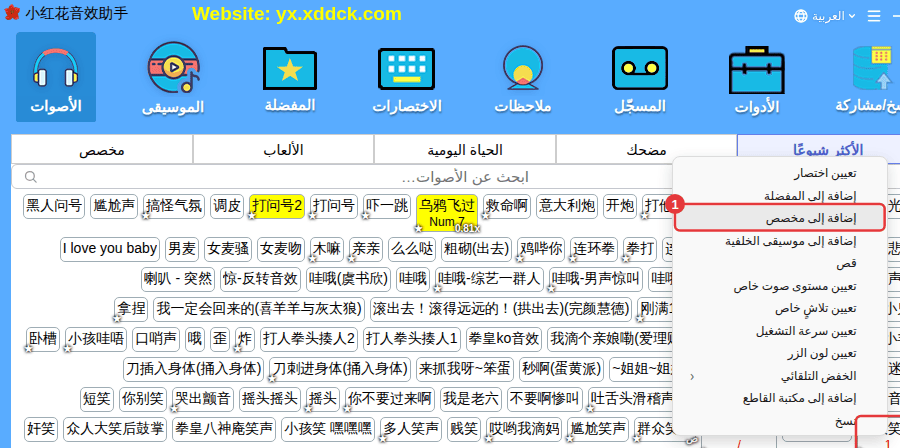The image size is (900, 448).
Task: Play the 救命啊 sound button
Action: click(507, 207)
